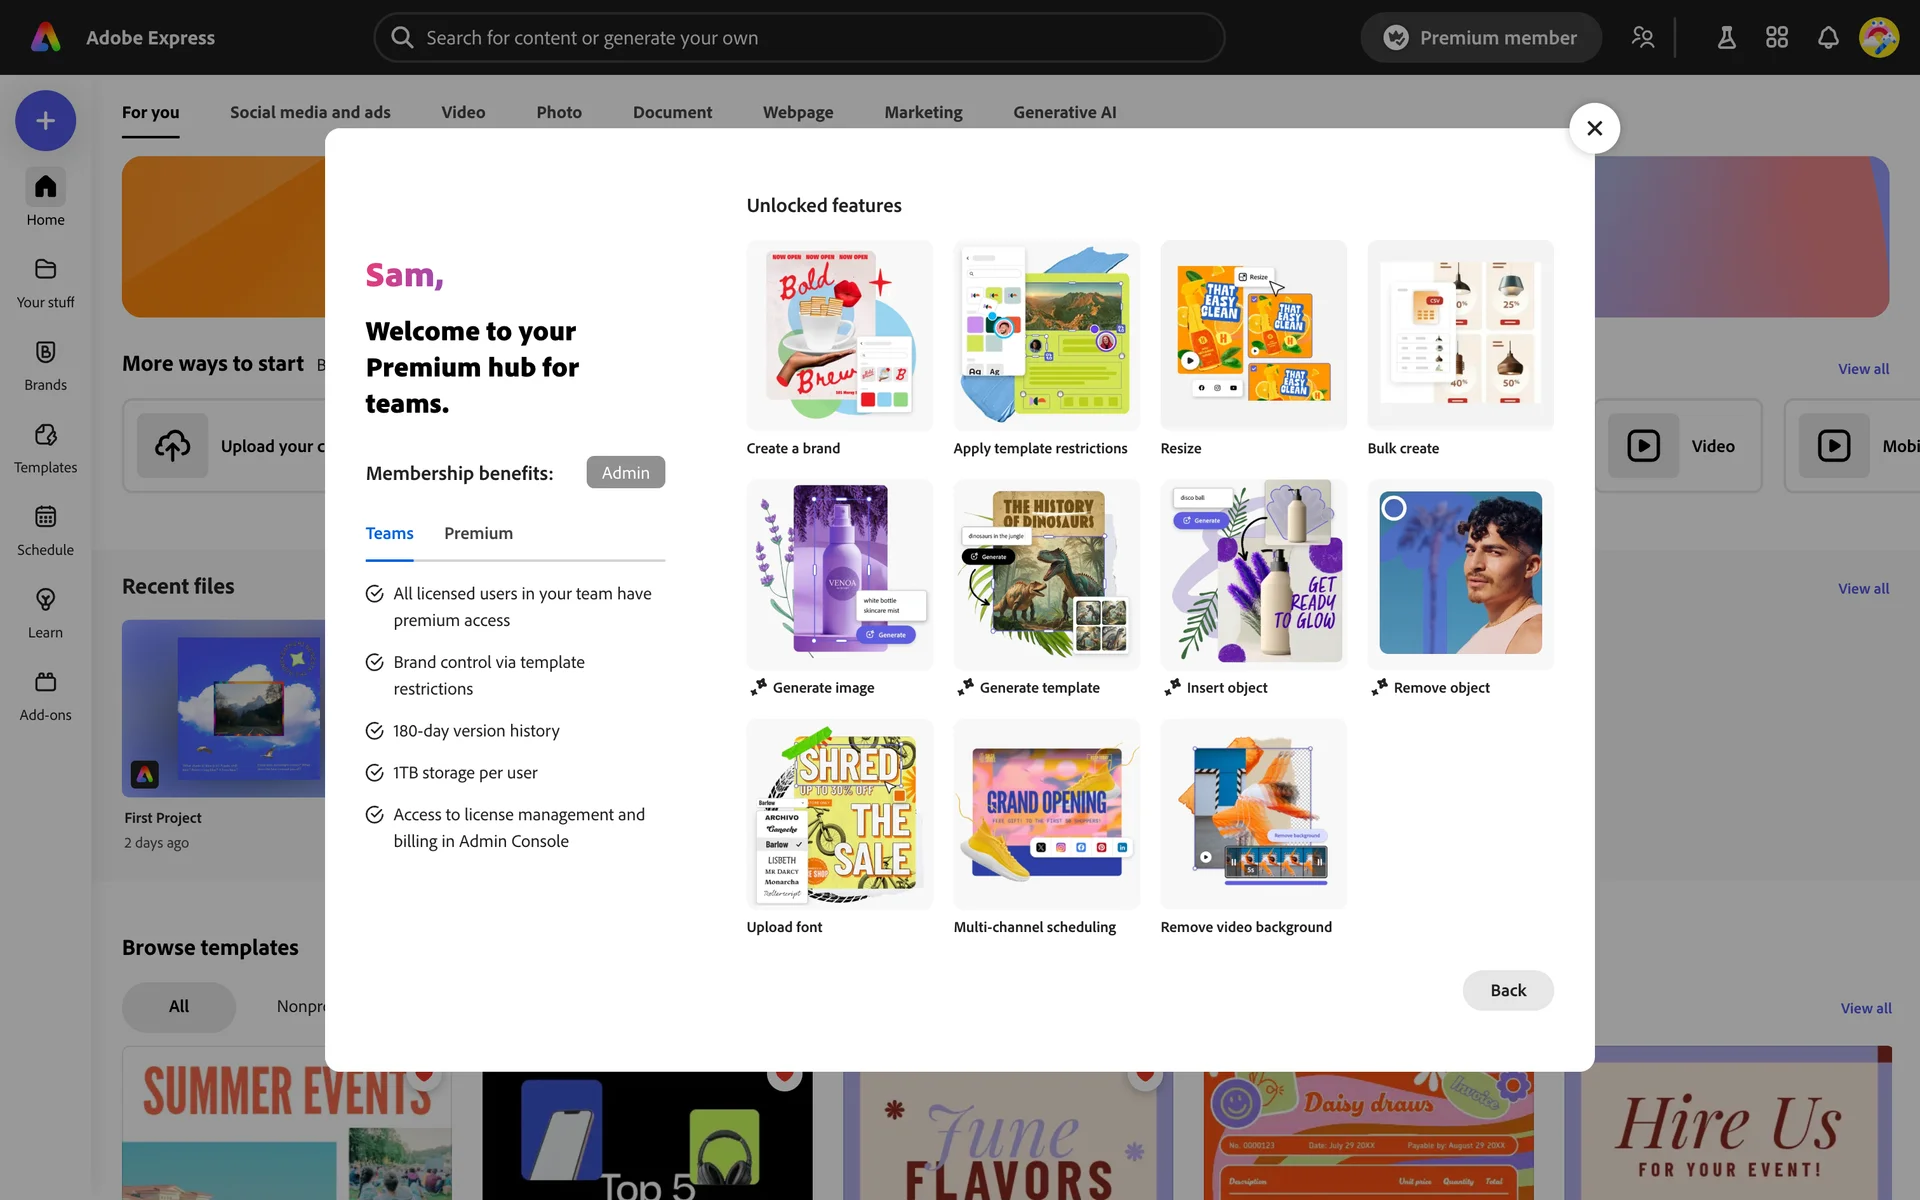The width and height of the screenshot is (1920, 1200).
Task: Open the apps grid icon
Action: point(1777,38)
